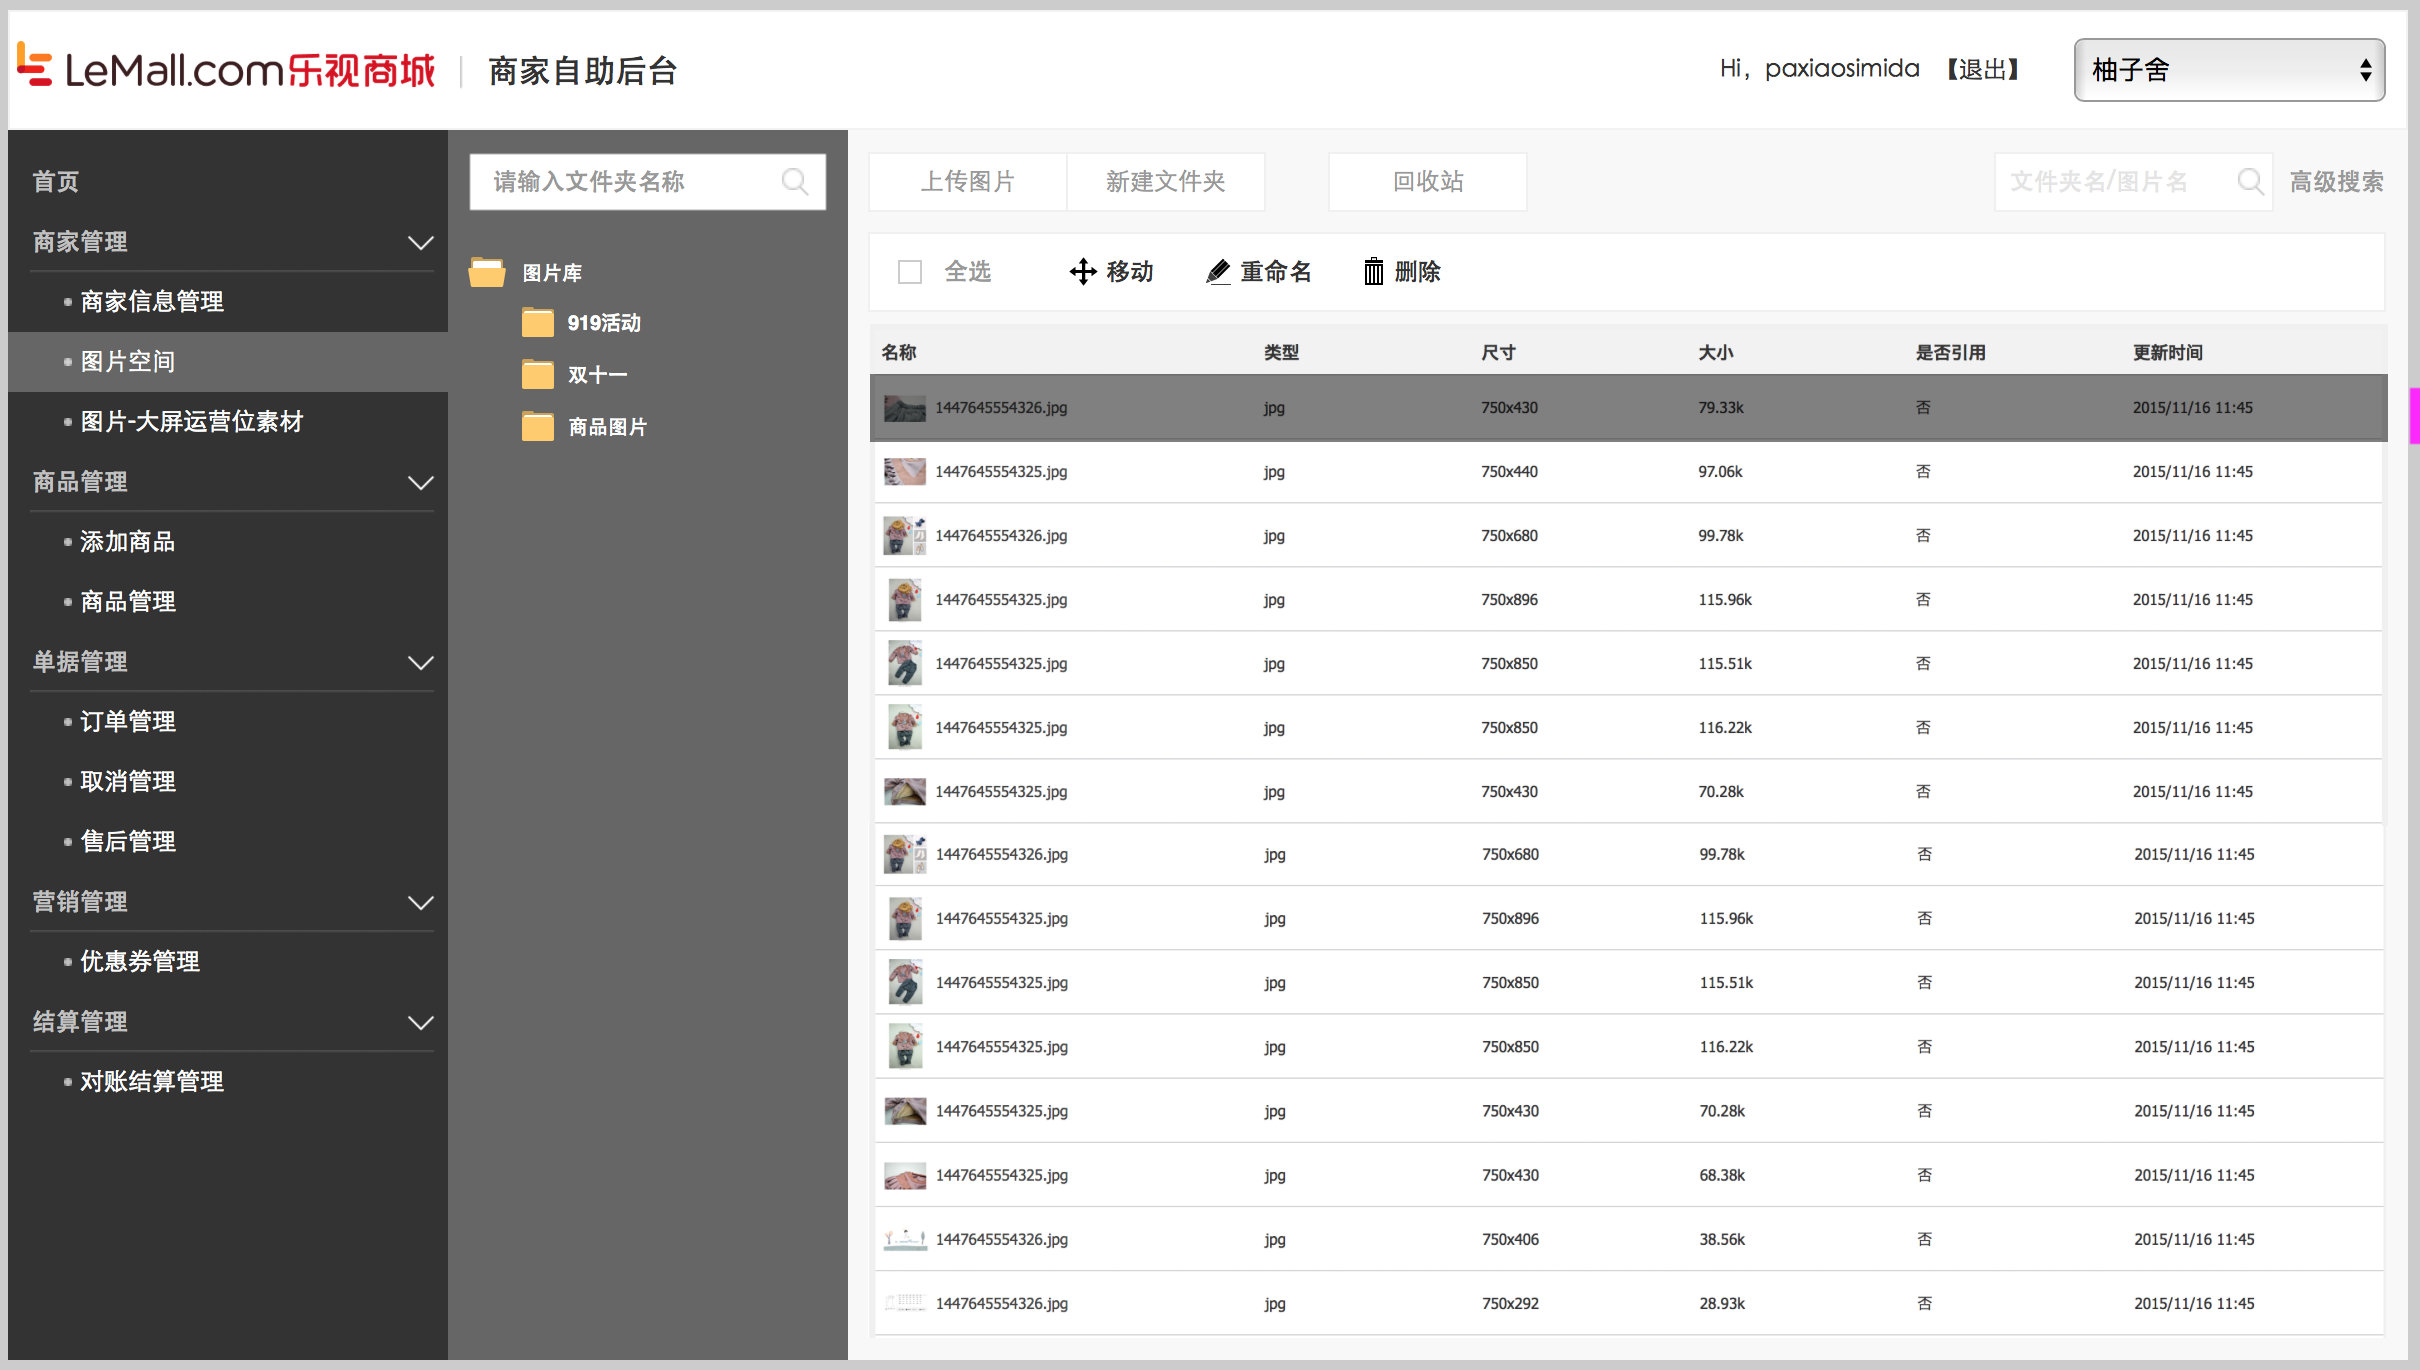Open the 柚子舍 store dropdown
Image resolution: width=2420 pixels, height=1370 pixels.
[x=2228, y=70]
